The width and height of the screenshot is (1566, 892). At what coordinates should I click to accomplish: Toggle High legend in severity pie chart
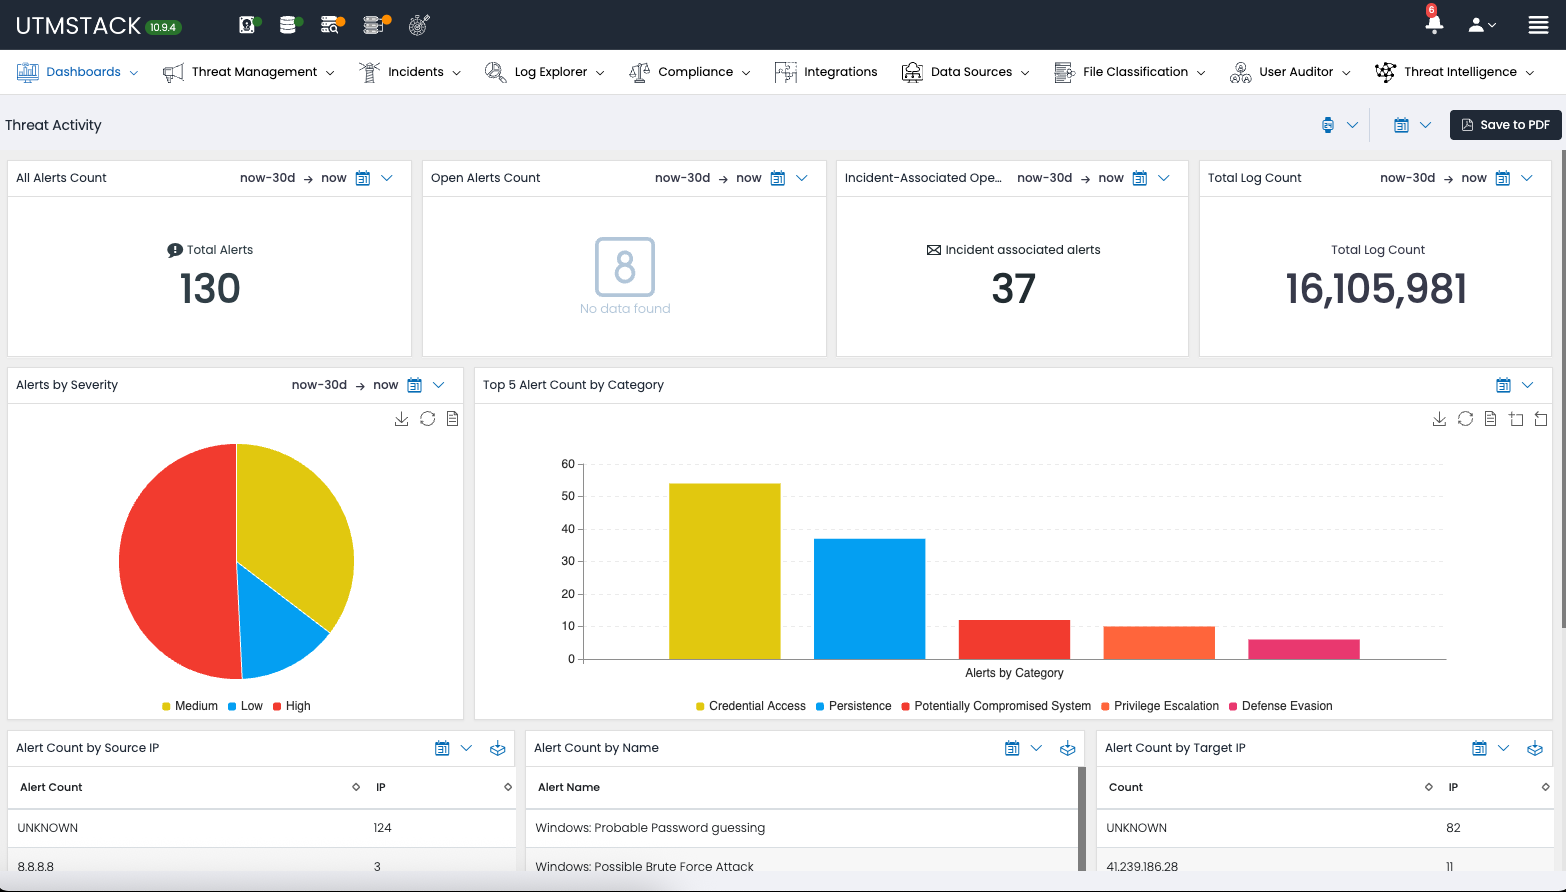[292, 706]
